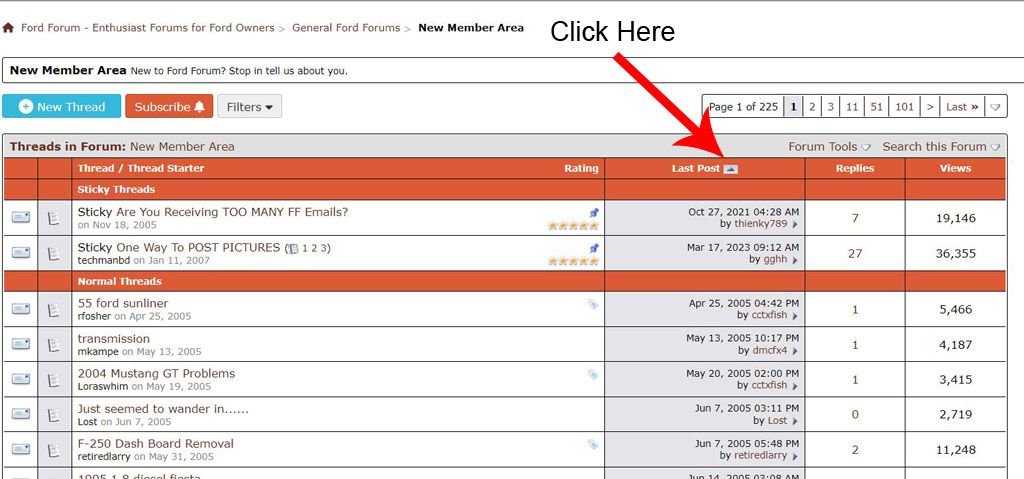This screenshot has height=479, width=1024.
Task: Go to page 2 of the thread list
Action: (812, 107)
